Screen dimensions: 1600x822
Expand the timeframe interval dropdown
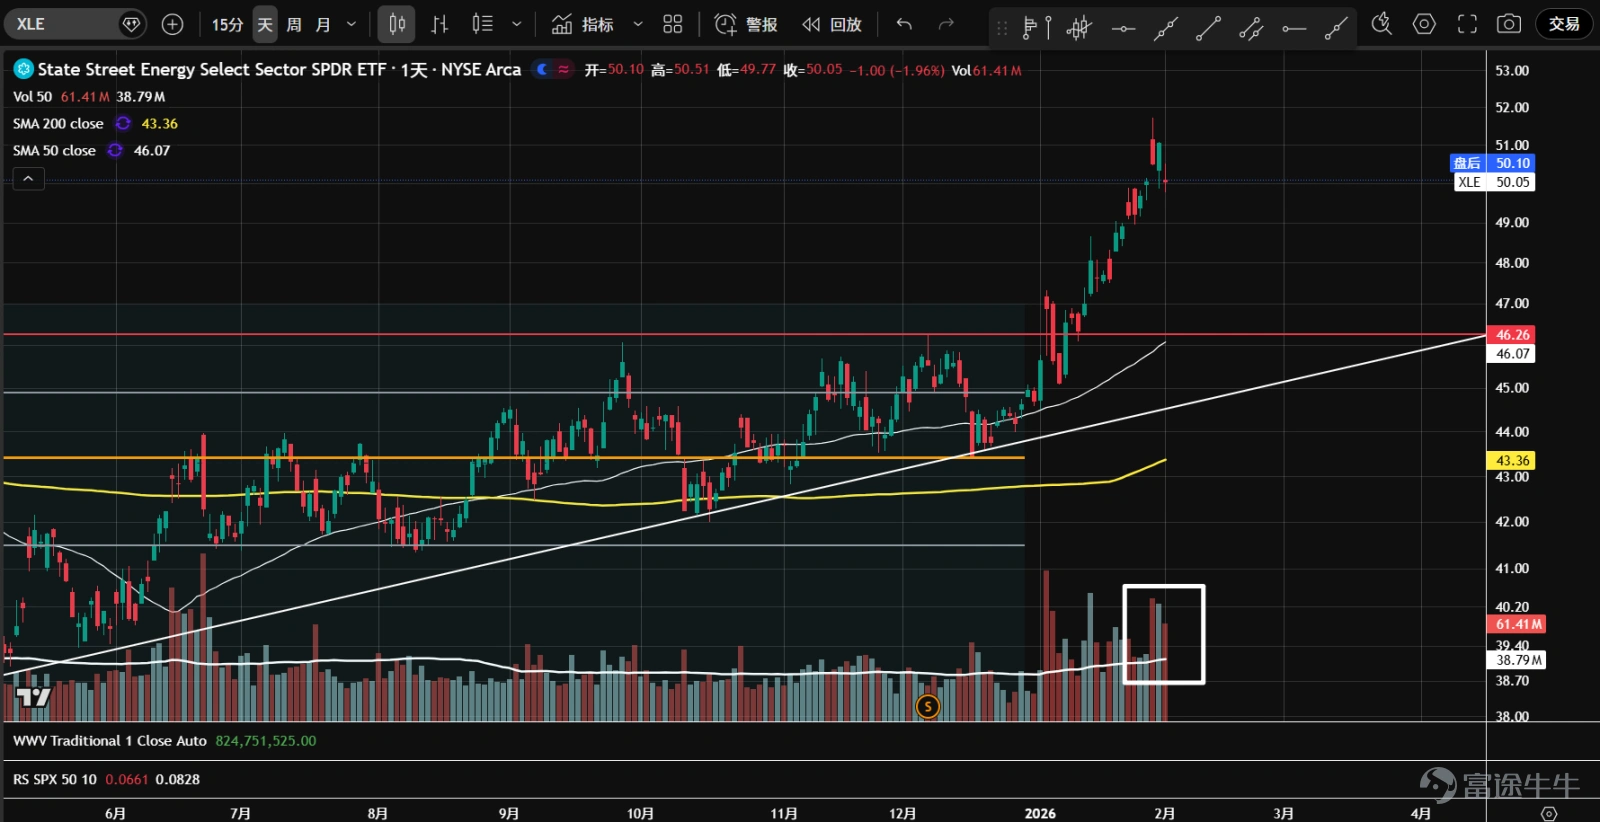coord(351,24)
